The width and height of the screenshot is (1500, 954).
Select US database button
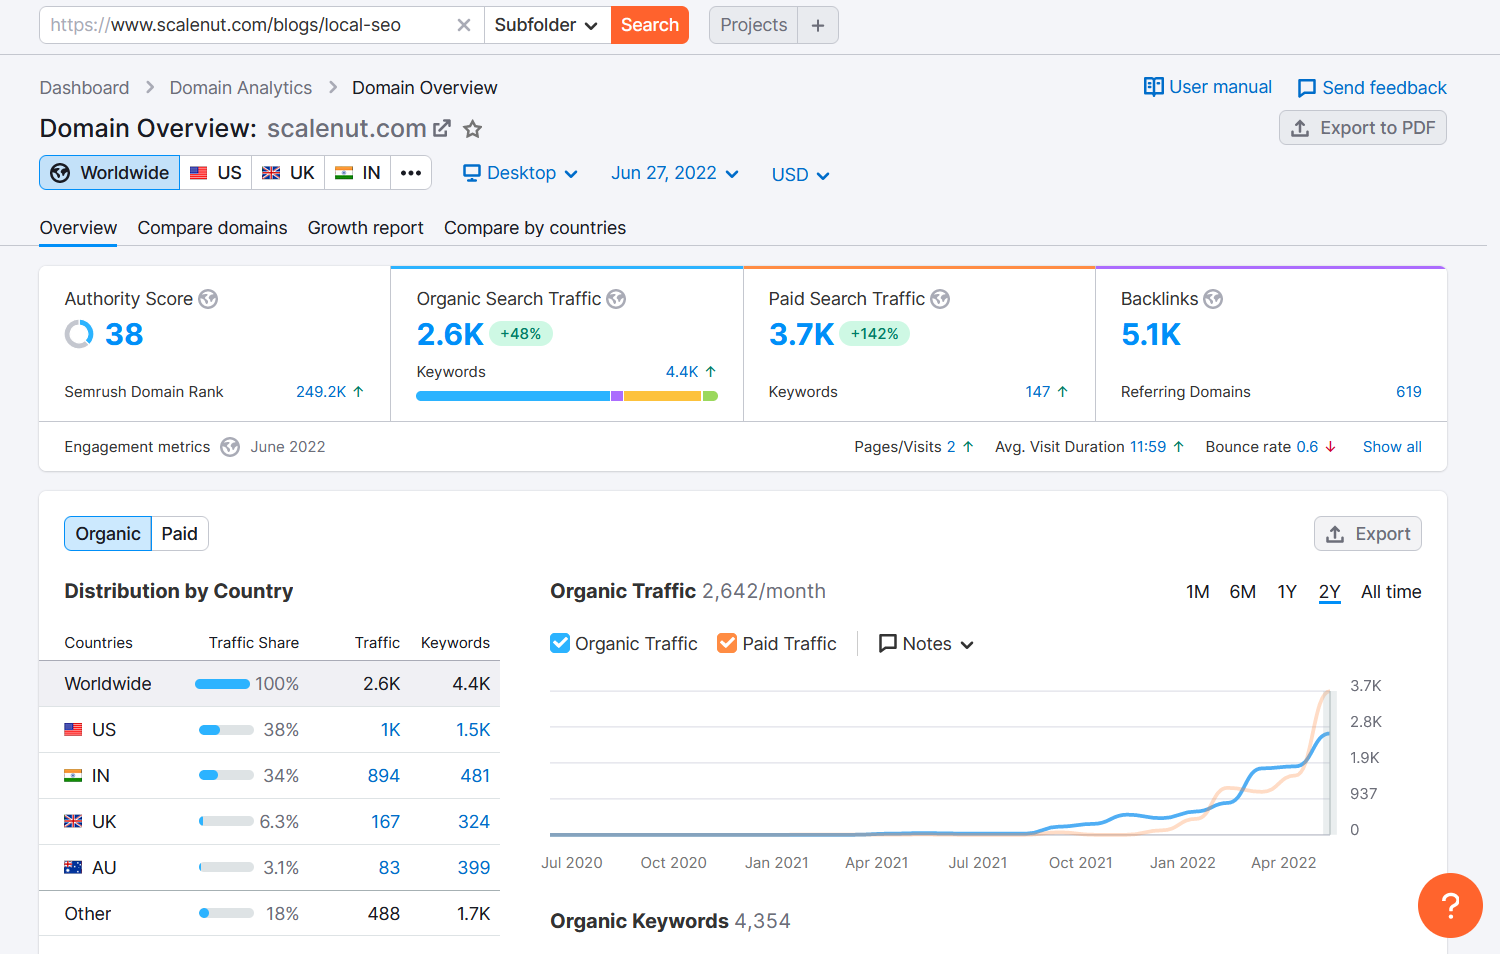tap(216, 173)
